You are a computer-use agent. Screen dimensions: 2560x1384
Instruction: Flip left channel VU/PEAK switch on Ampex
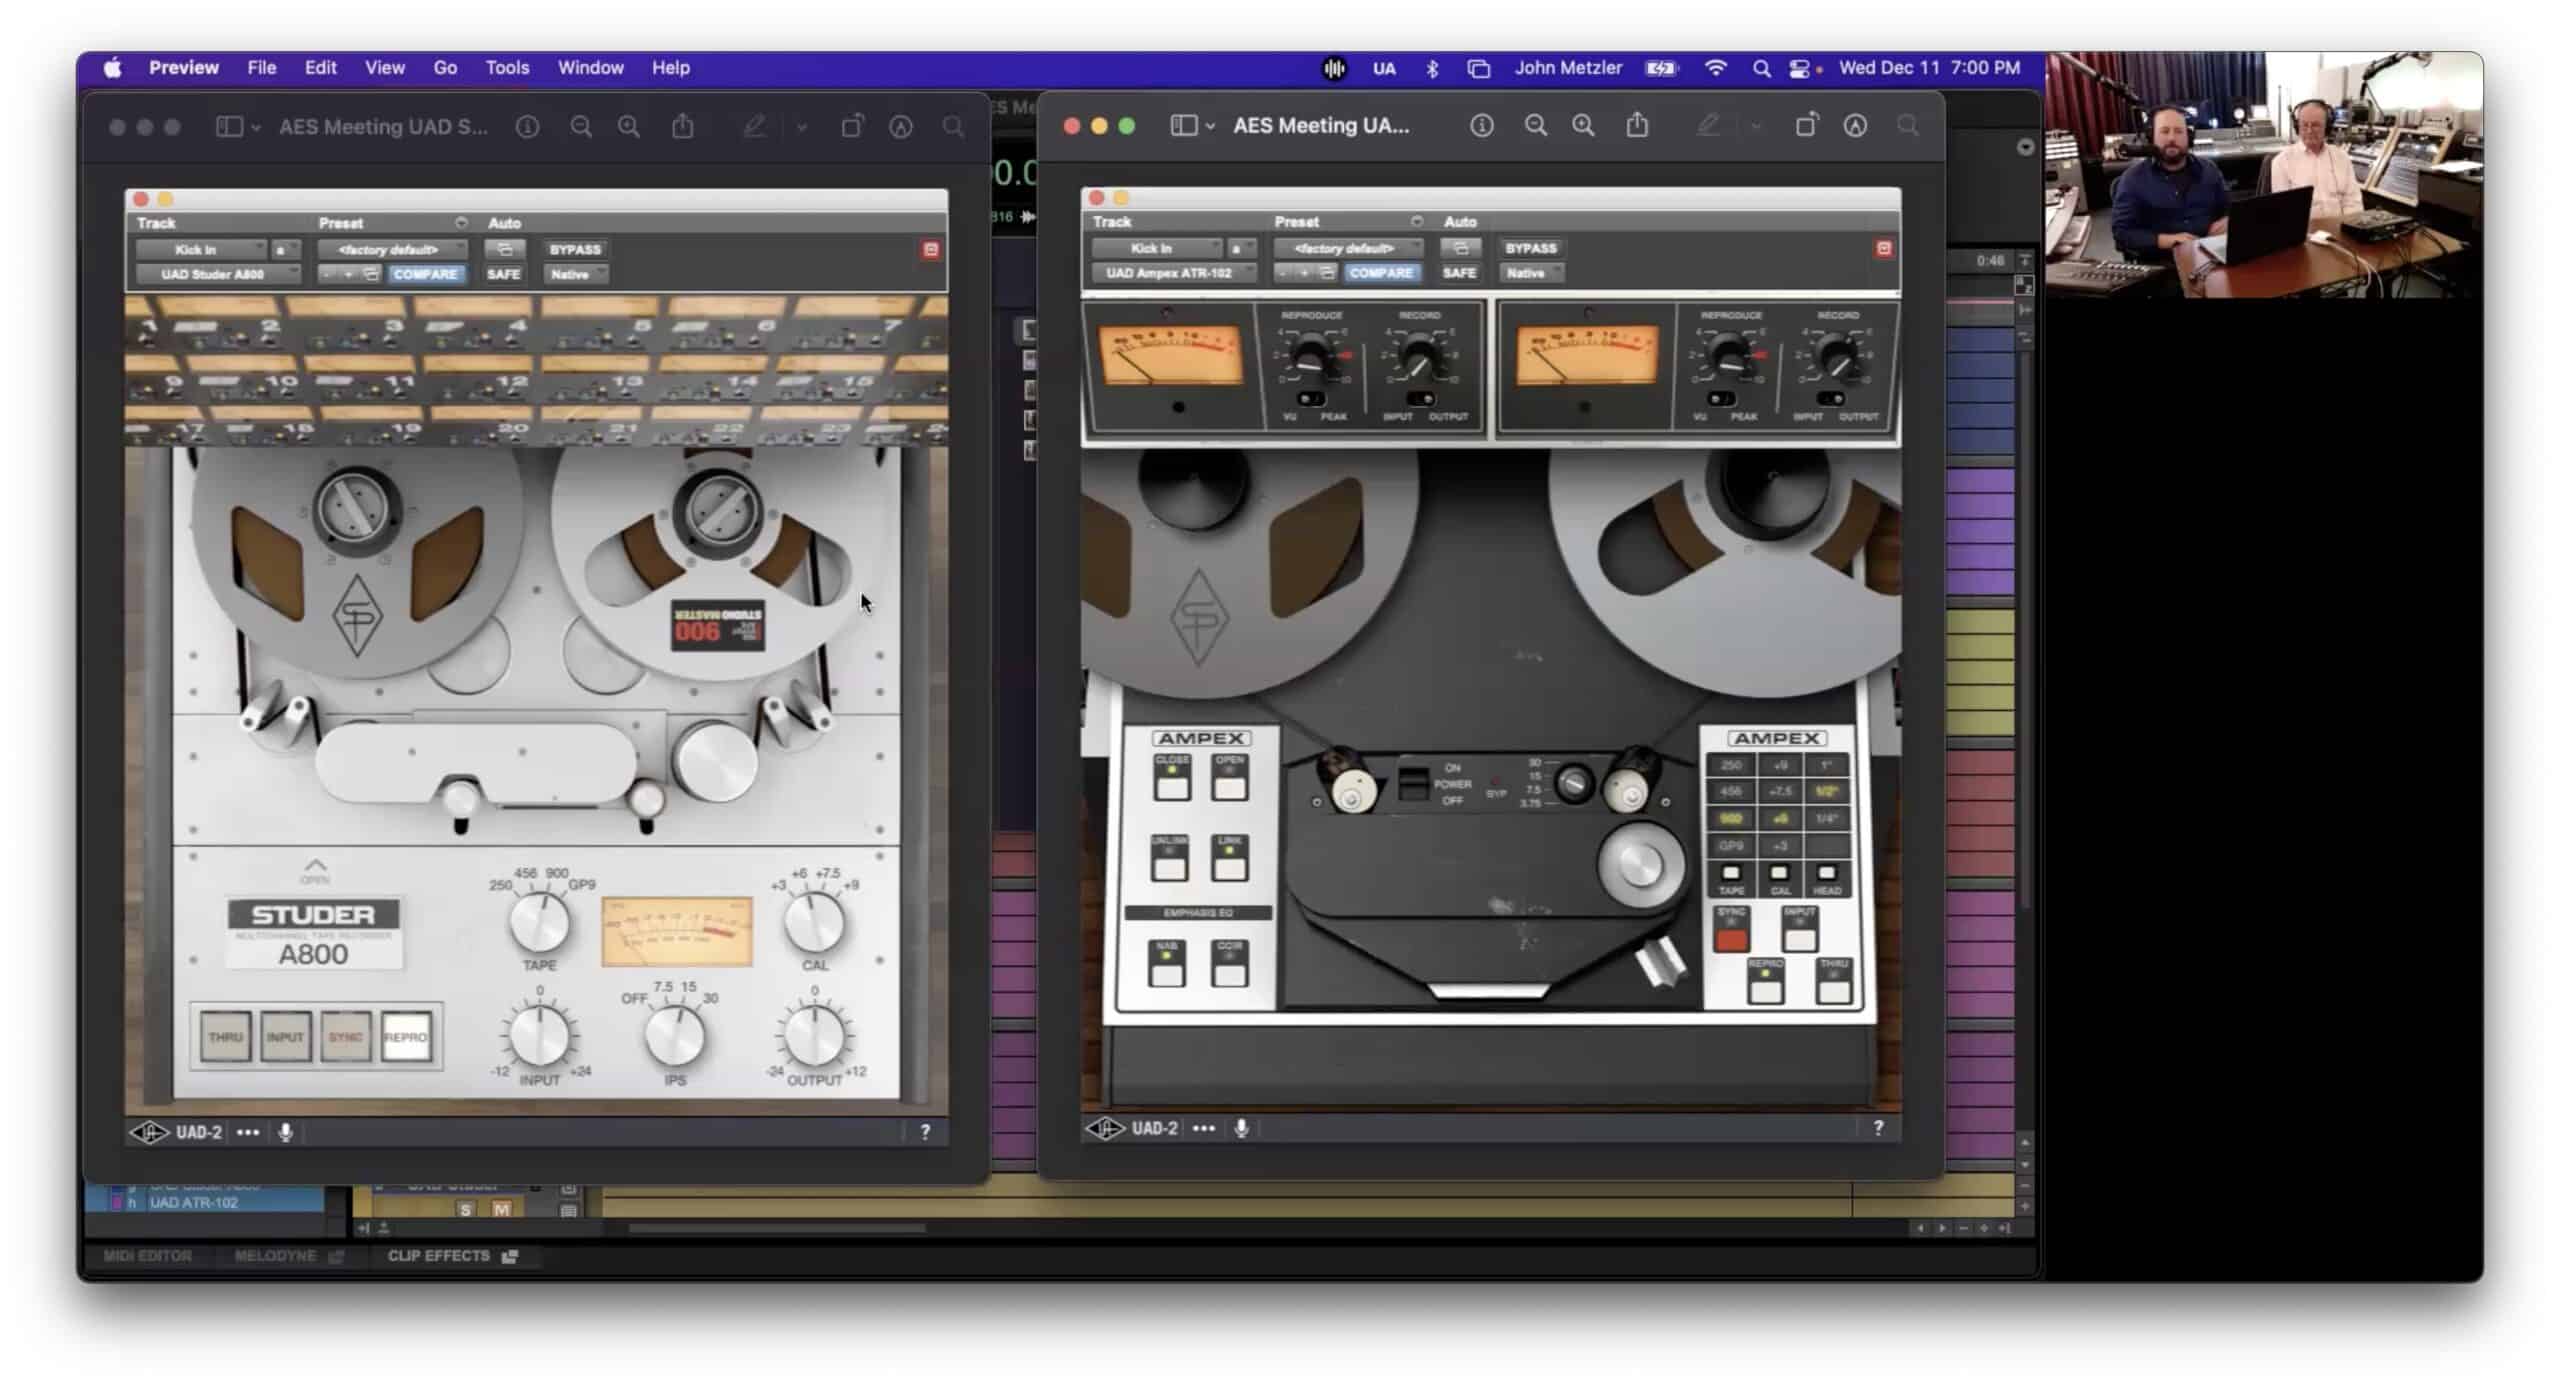1310,399
